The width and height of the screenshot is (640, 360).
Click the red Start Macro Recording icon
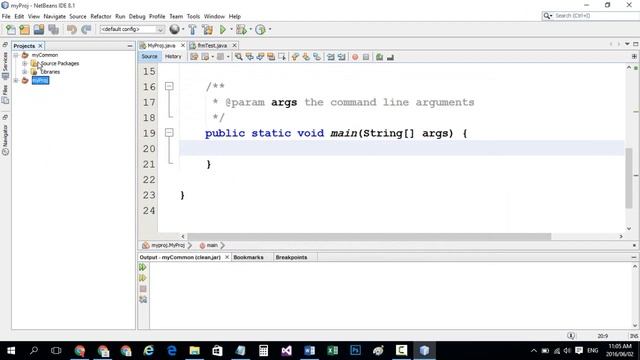355,57
